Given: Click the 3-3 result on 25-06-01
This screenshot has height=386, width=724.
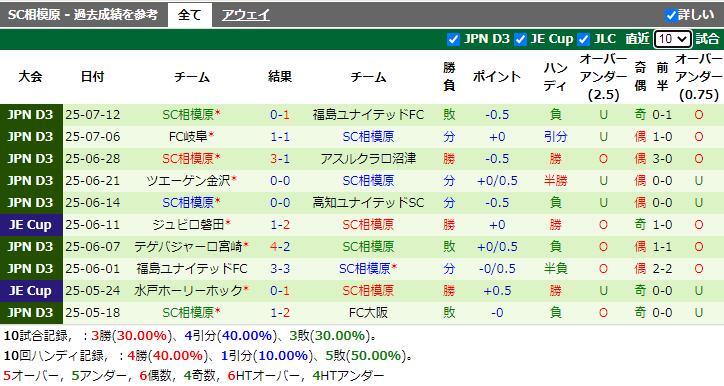Looking at the screenshot, I should pos(280,269).
